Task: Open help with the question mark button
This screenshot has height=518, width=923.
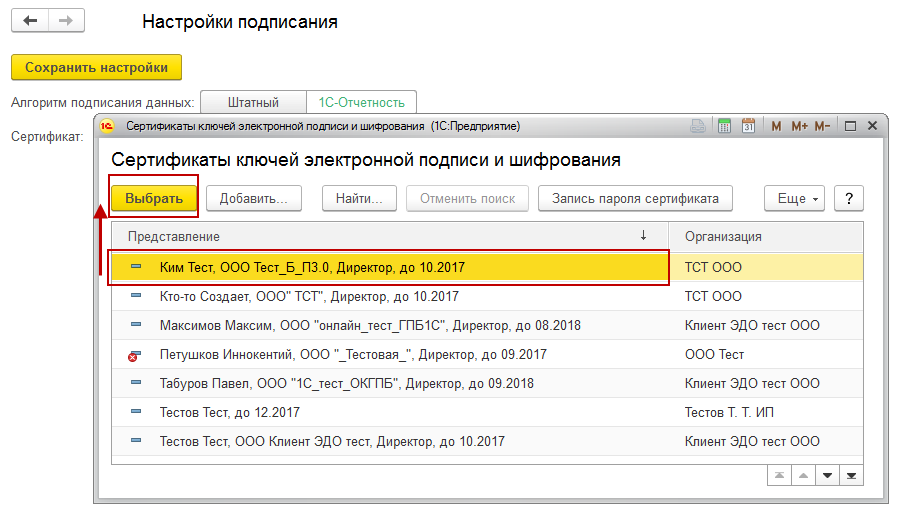Action: click(849, 198)
